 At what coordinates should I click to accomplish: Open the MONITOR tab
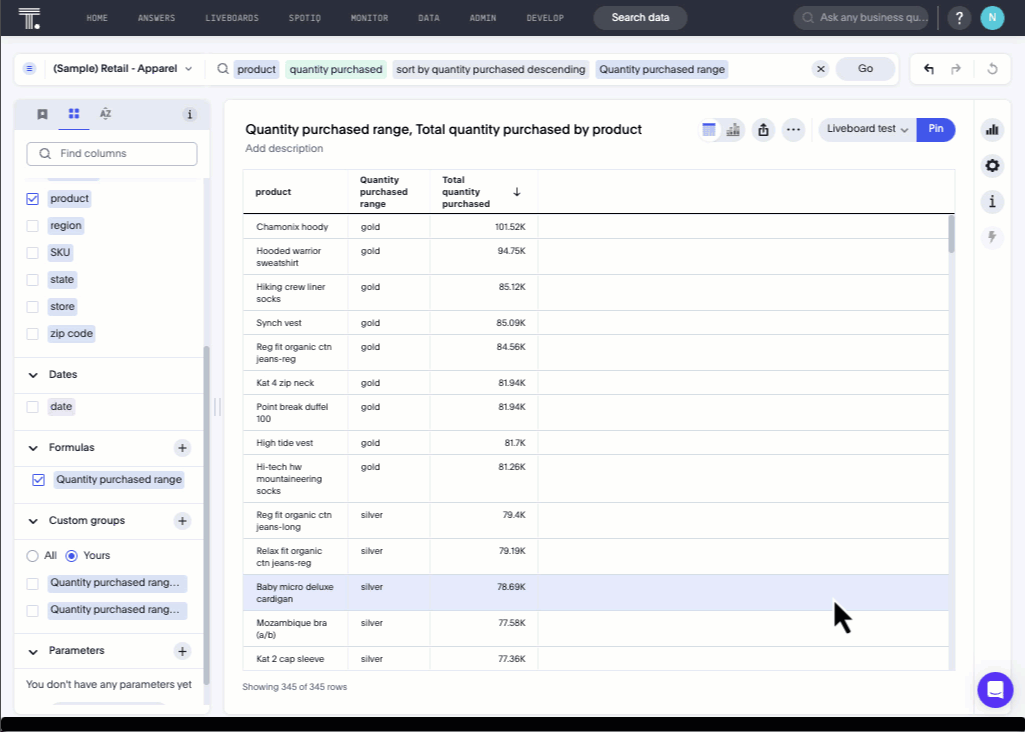(x=369, y=17)
